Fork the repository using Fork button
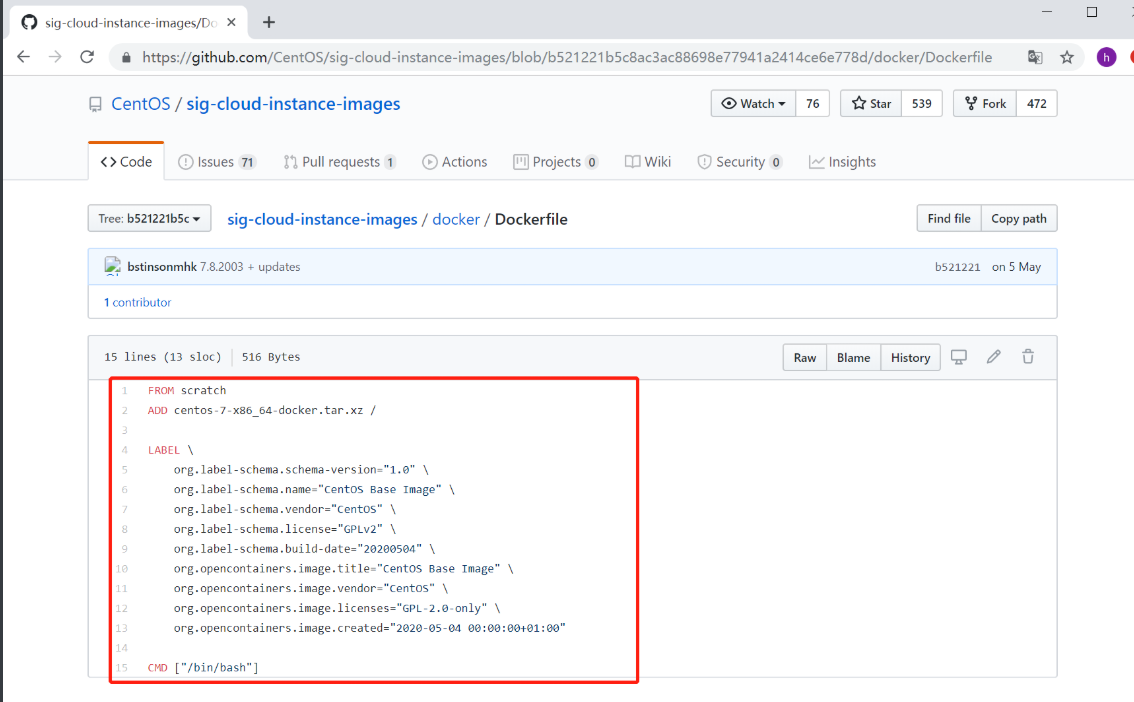The height and width of the screenshot is (702, 1134). [x=985, y=103]
